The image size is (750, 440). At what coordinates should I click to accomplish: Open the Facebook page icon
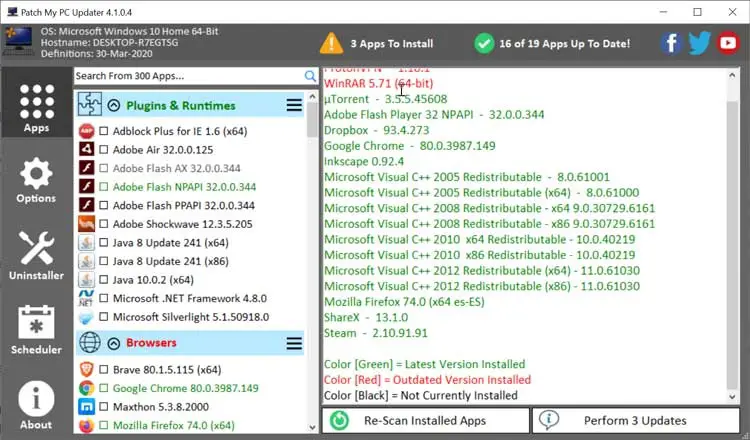[671, 44]
